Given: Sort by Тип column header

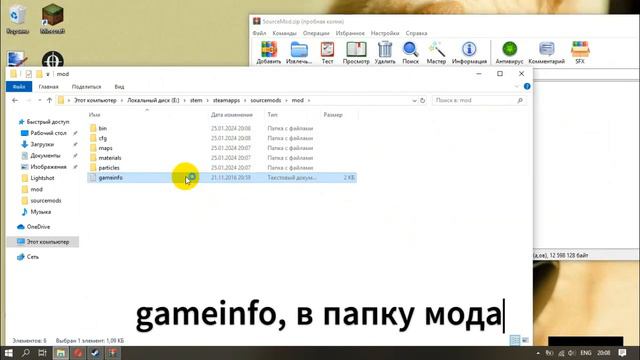Looking at the screenshot, I should 273,115.
